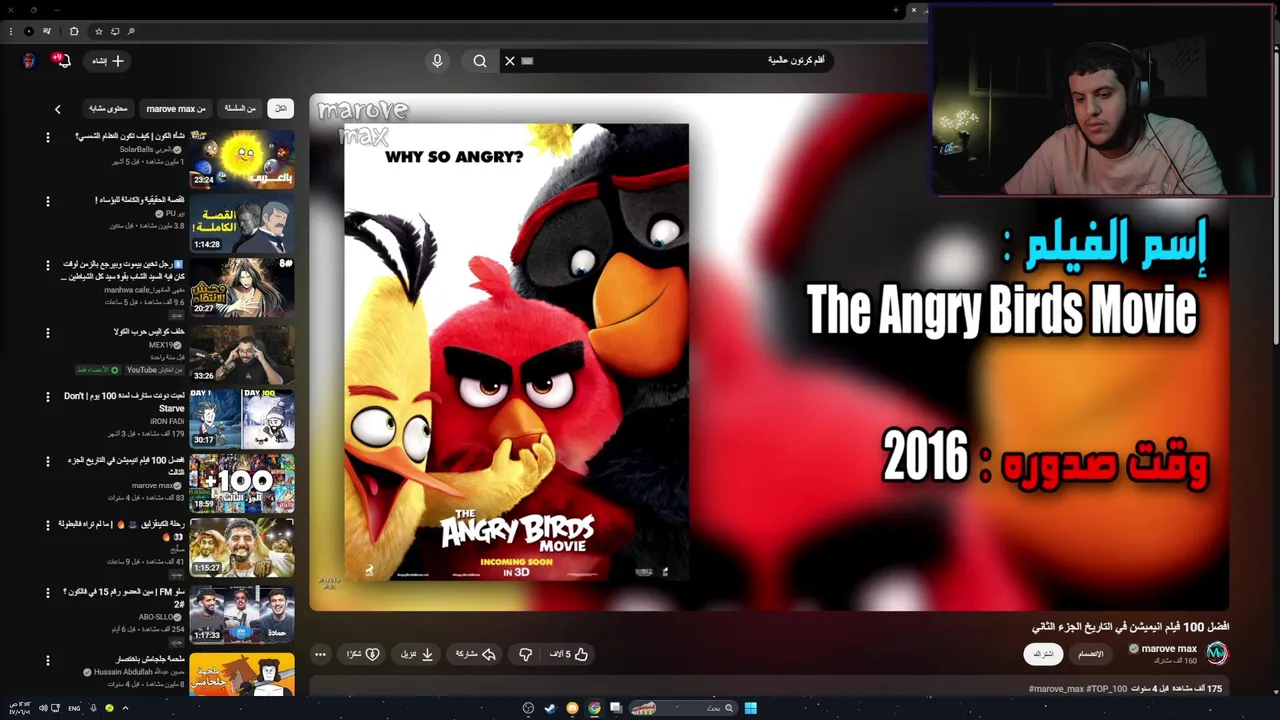Open Chrome from the taskbar
This screenshot has width=1280, height=720.
[x=594, y=708]
